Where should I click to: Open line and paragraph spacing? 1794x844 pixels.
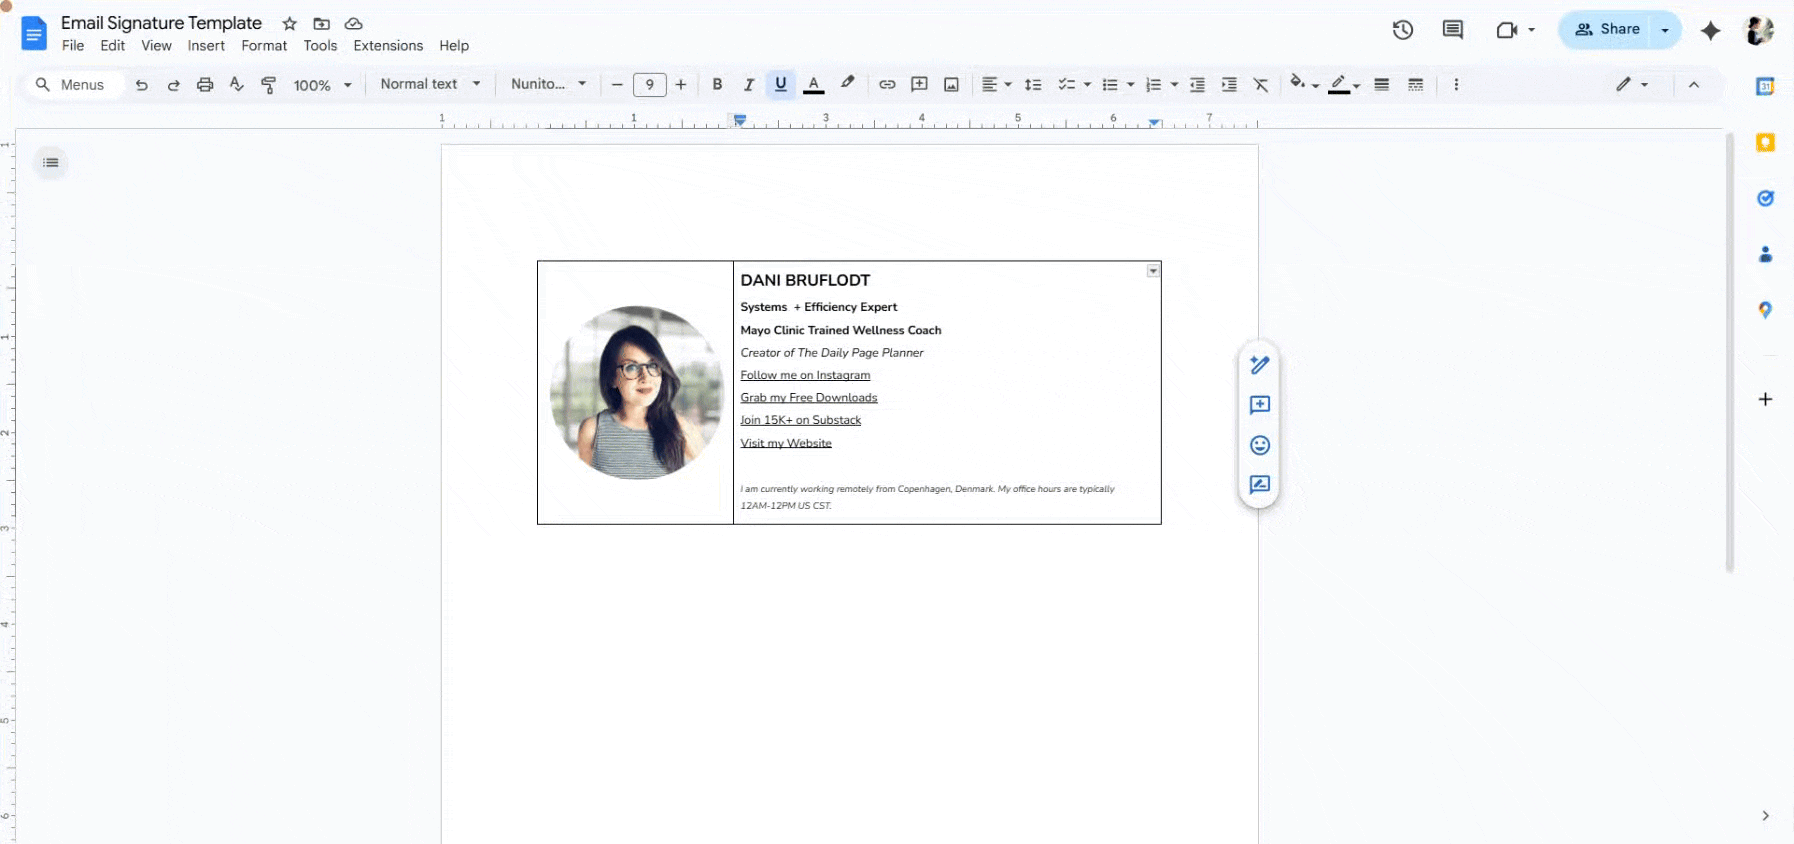[x=1033, y=85]
